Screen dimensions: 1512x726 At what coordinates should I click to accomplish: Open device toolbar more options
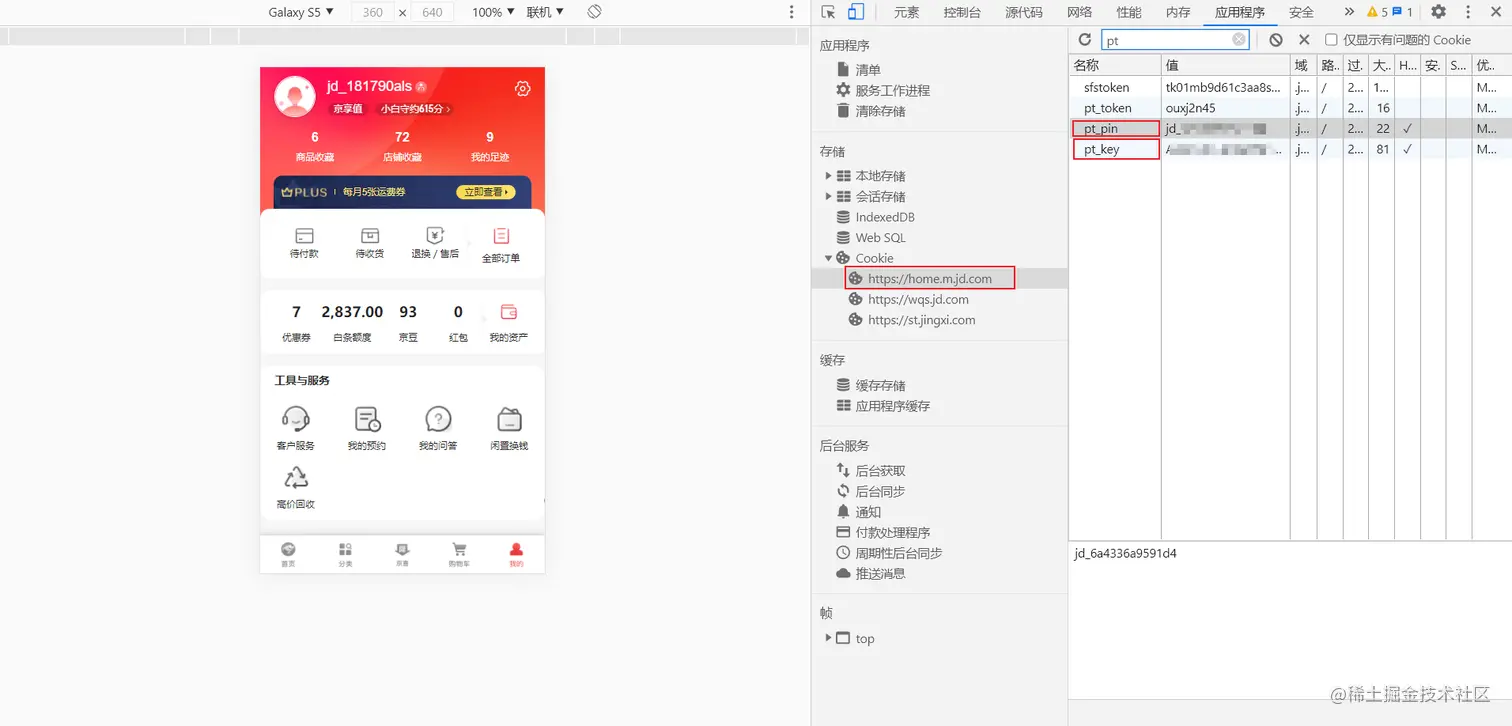[792, 12]
